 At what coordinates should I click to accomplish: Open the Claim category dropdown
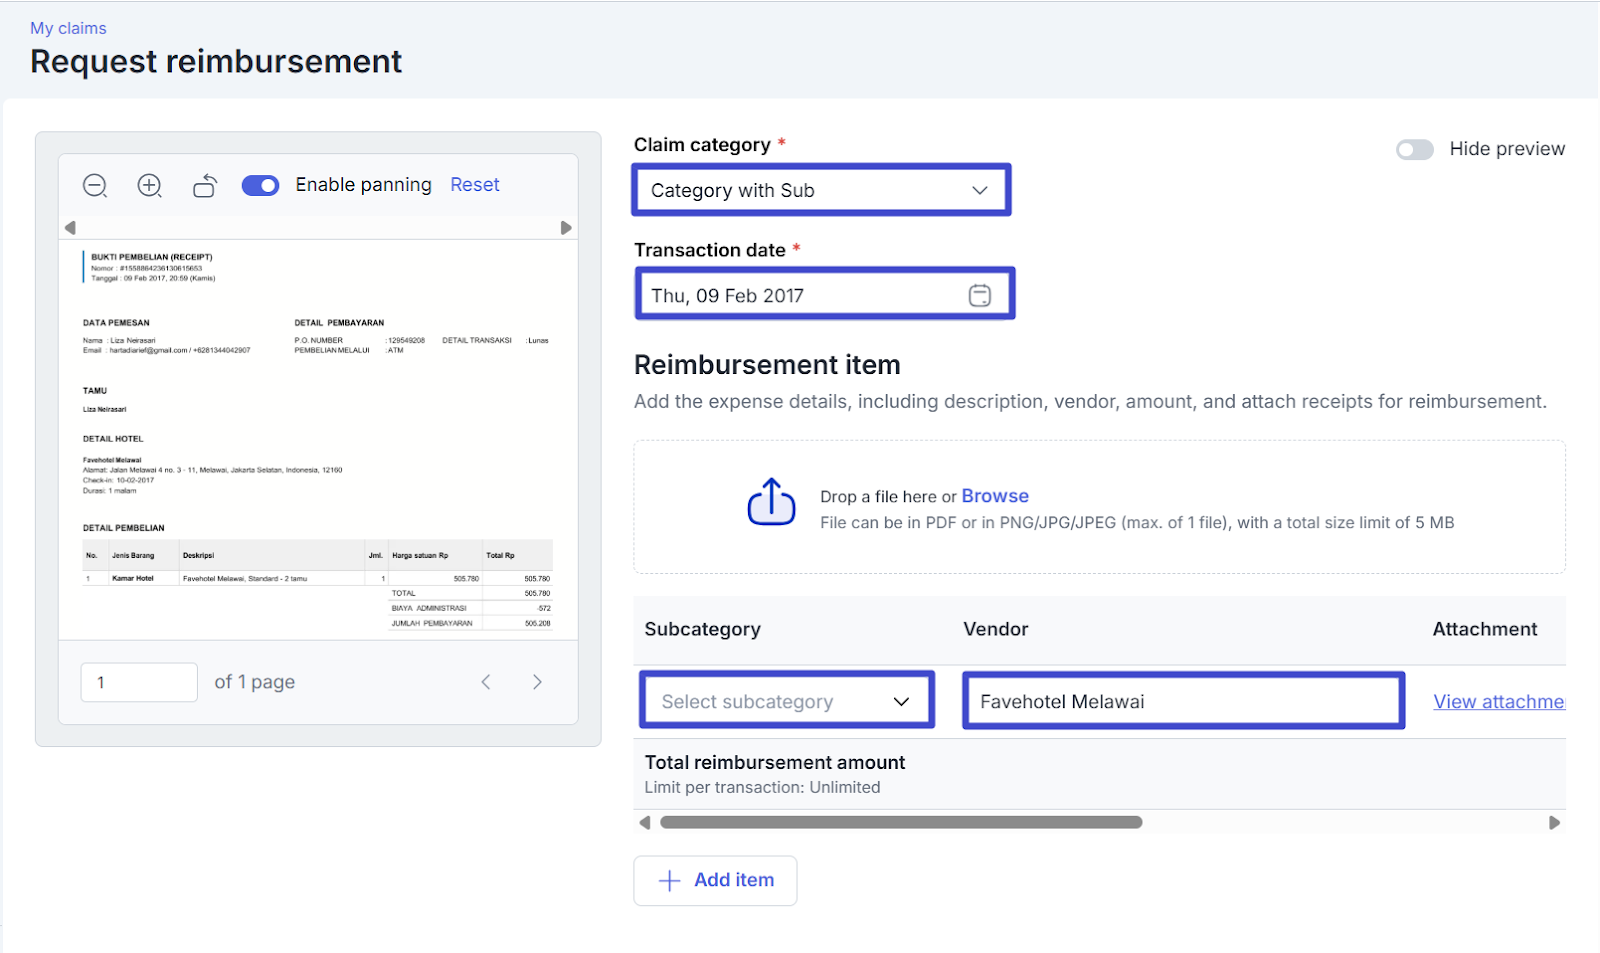820,190
